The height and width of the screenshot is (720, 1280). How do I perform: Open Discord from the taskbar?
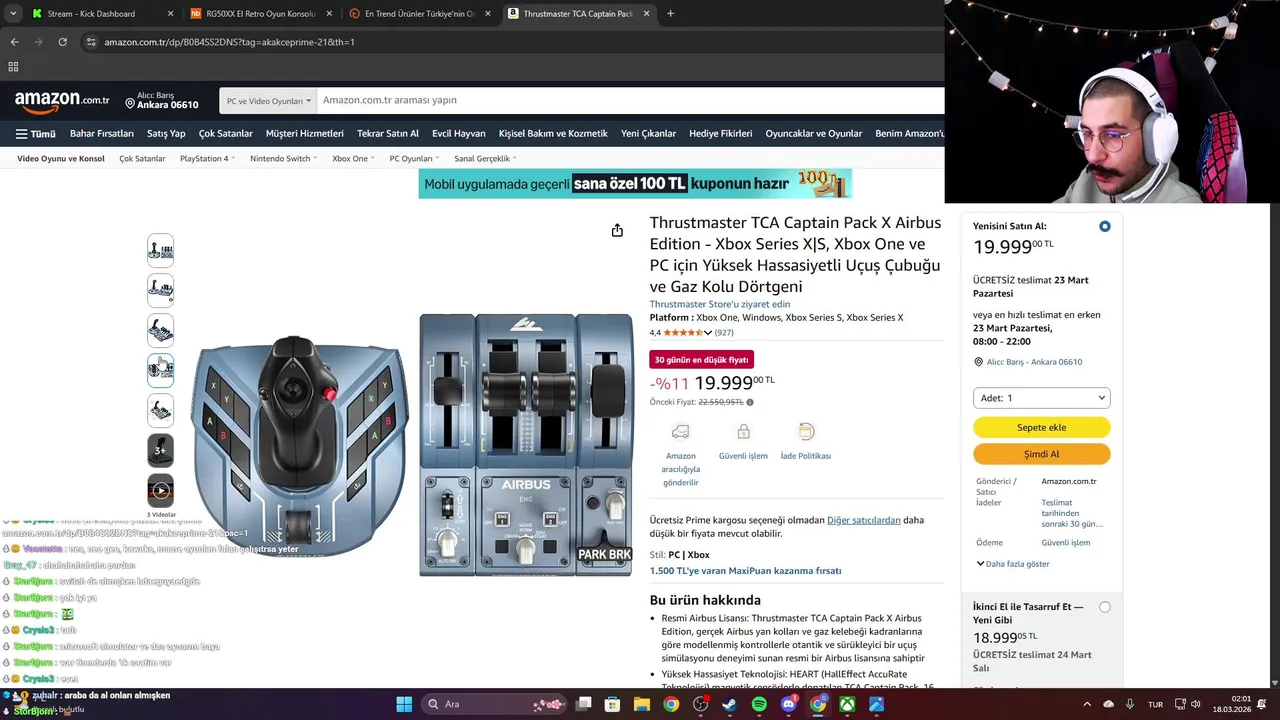788,704
